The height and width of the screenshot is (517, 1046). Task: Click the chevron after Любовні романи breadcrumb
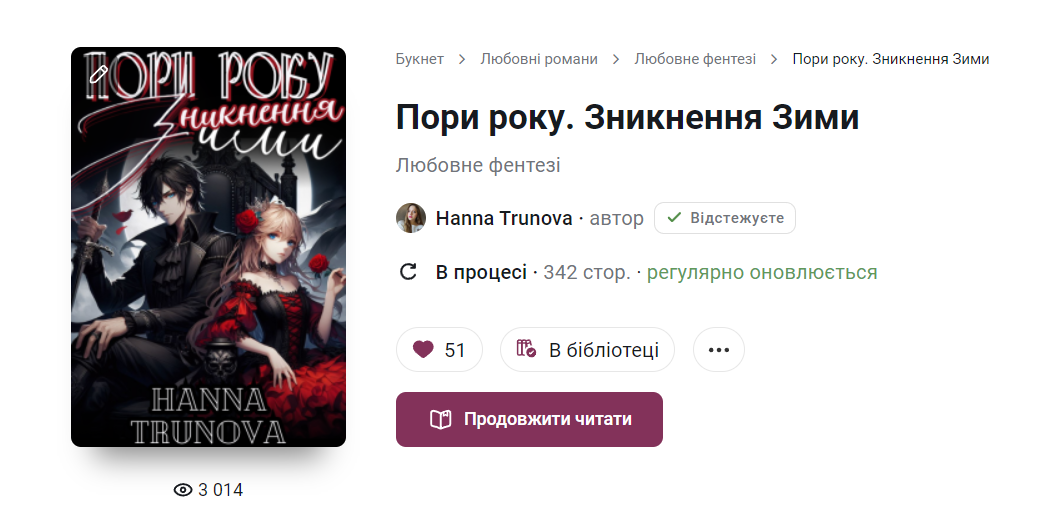(616, 59)
